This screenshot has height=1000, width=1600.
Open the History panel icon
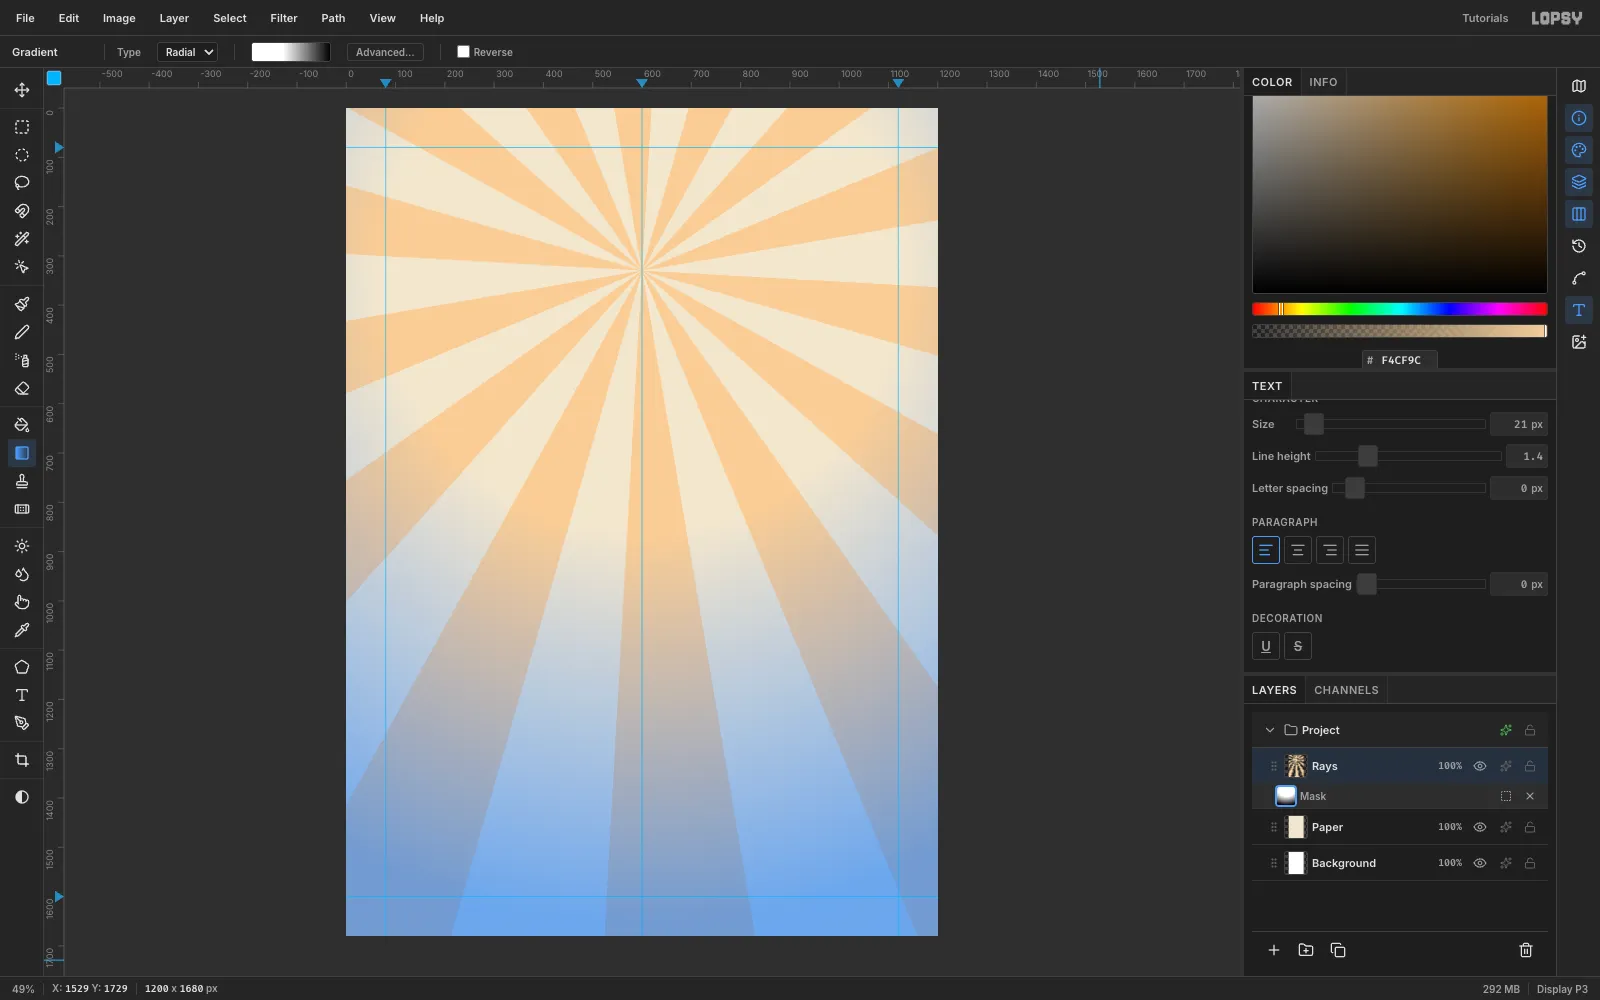[x=1579, y=246]
